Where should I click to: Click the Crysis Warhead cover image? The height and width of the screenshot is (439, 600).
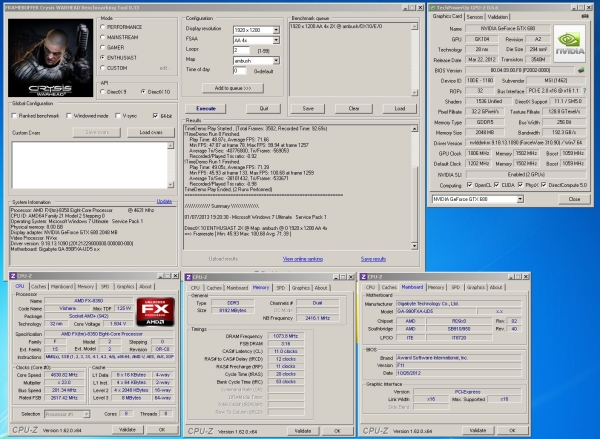click(x=51, y=58)
